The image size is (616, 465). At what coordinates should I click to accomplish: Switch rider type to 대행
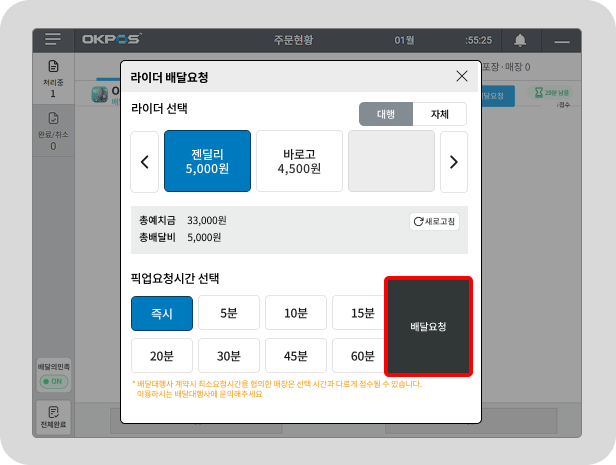point(386,114)
